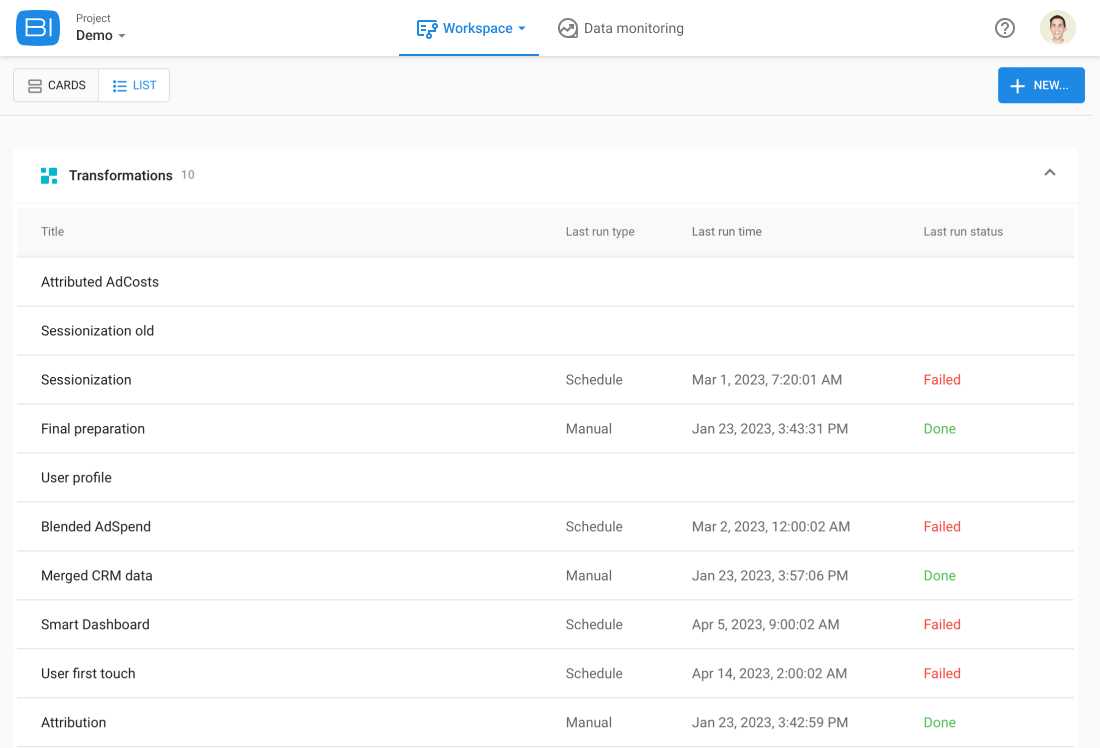Collapse the Transformations section chevron
Screen dimensions: 1100x748
(1049, 173)
